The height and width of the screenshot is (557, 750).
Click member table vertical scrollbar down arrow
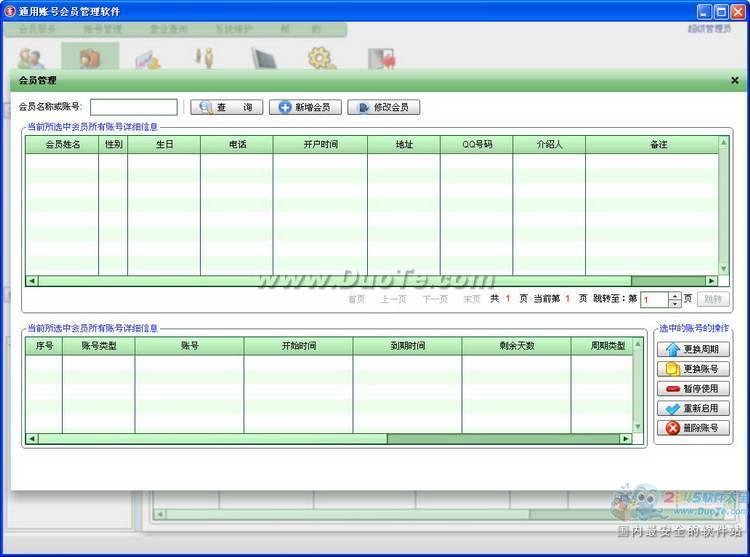[724, 269]
